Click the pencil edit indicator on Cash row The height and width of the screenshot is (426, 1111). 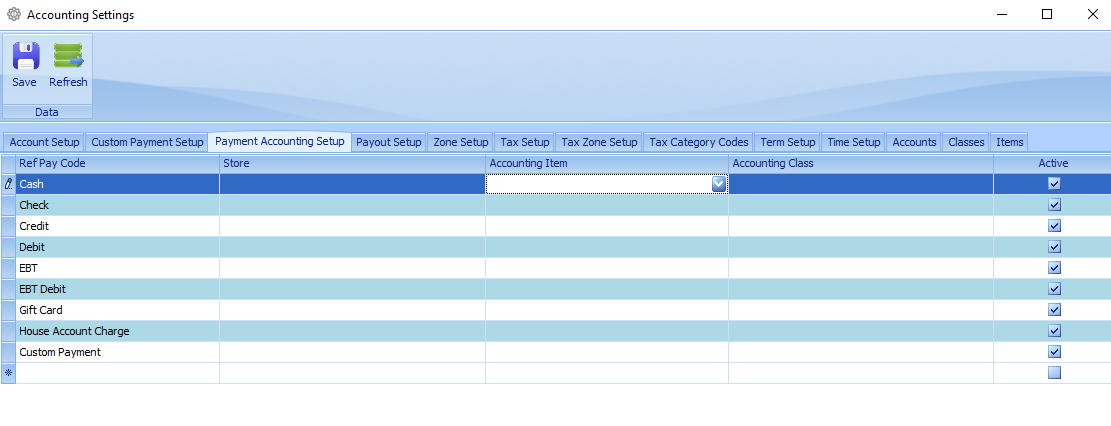9,184
